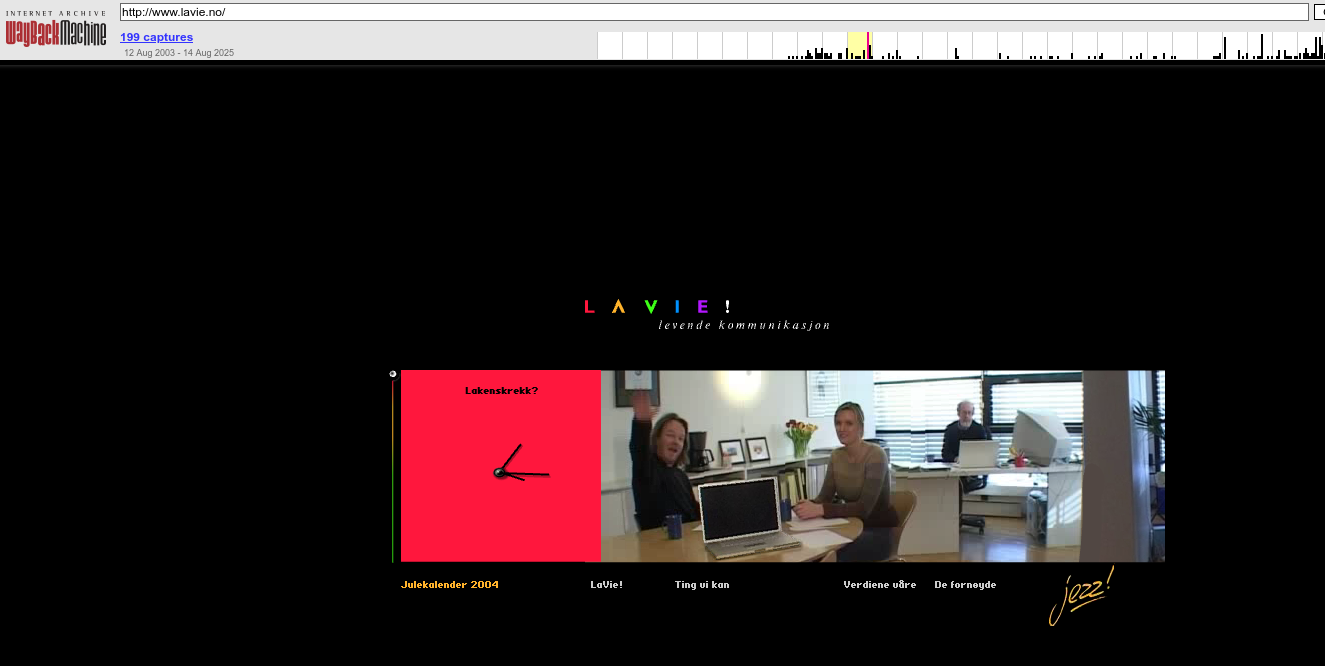Screen dimensions: 1325x666
Task: Open the Julekalender 2004 link
Action: 449,585
